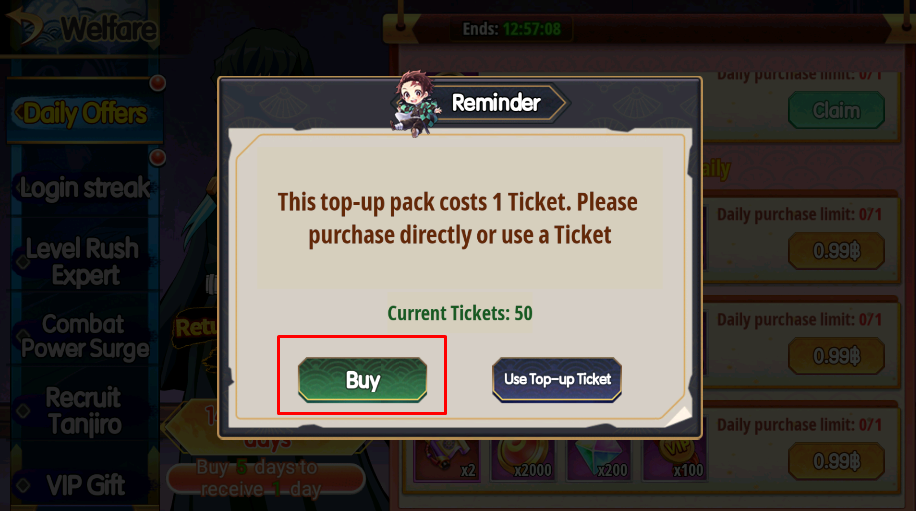Click the Ends countdown timer
Image resolution: width=916 pixels, height=511 pixels.
pos(512,29)
